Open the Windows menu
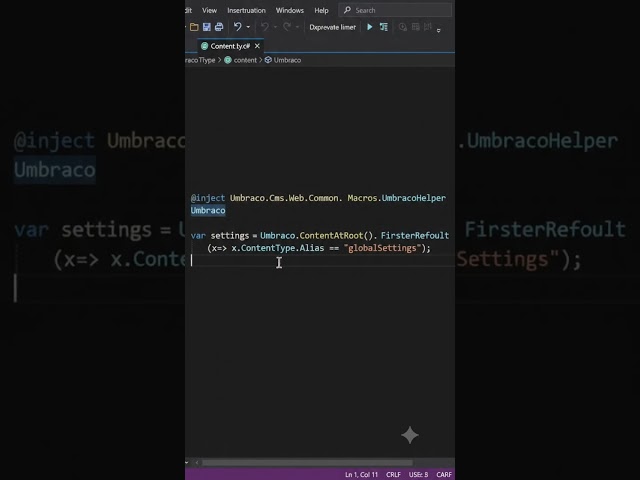The image size is (640, 480). [289, 10]
